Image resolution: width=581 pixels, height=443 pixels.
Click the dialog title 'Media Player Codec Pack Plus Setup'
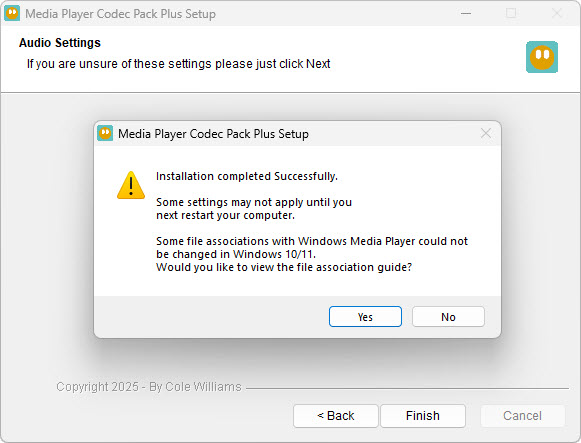213,134
